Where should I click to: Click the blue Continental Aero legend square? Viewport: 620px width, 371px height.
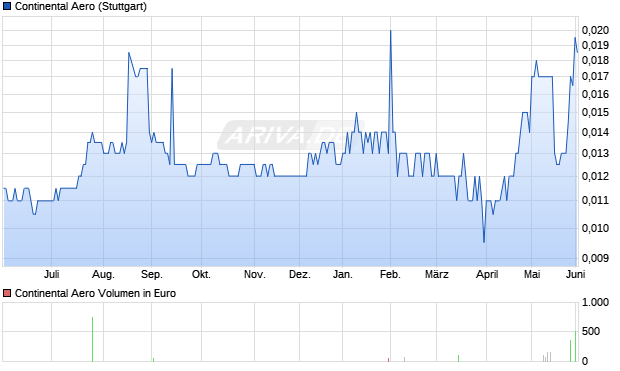pyautogui.click(x=7, y=6)
